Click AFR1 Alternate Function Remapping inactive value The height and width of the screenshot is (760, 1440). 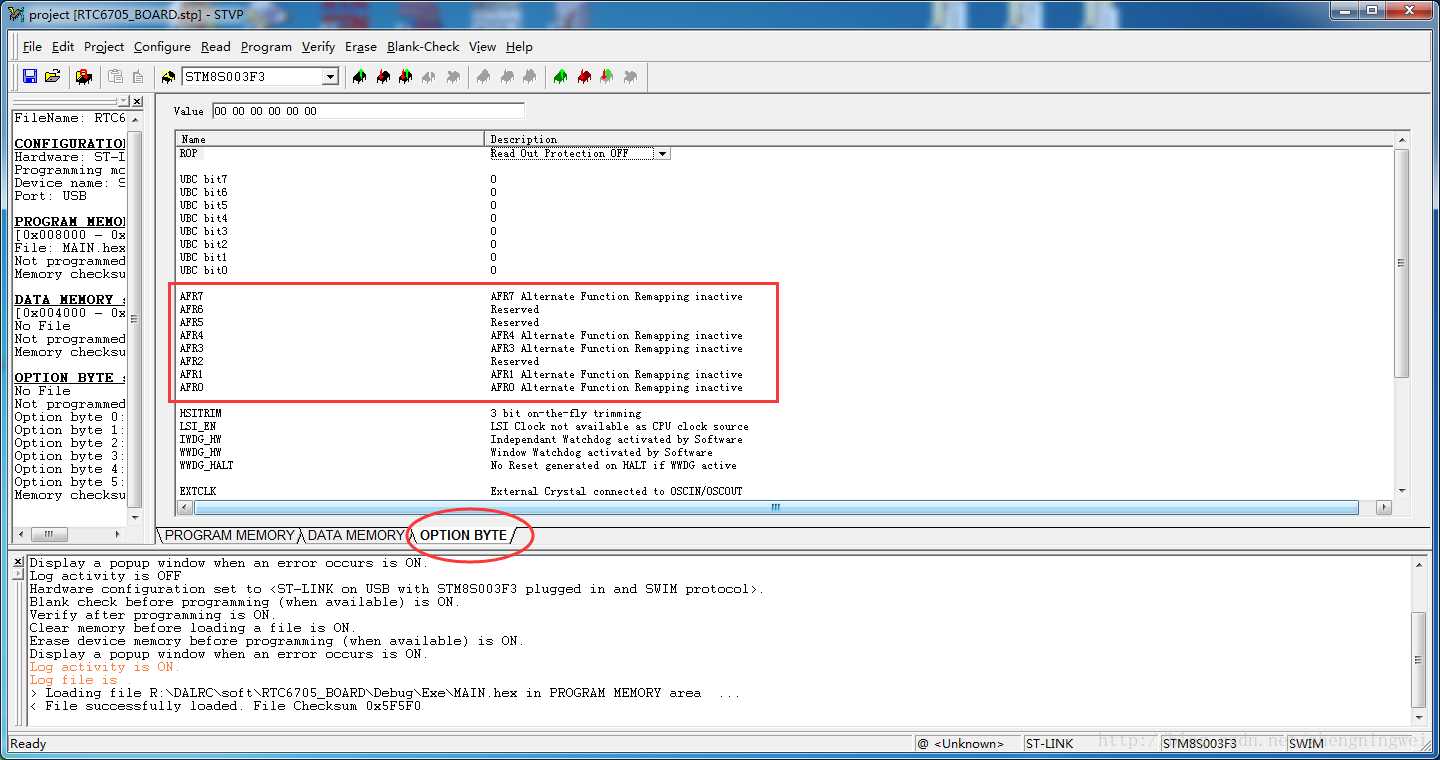pyautogui.click(x=616, y=374)
